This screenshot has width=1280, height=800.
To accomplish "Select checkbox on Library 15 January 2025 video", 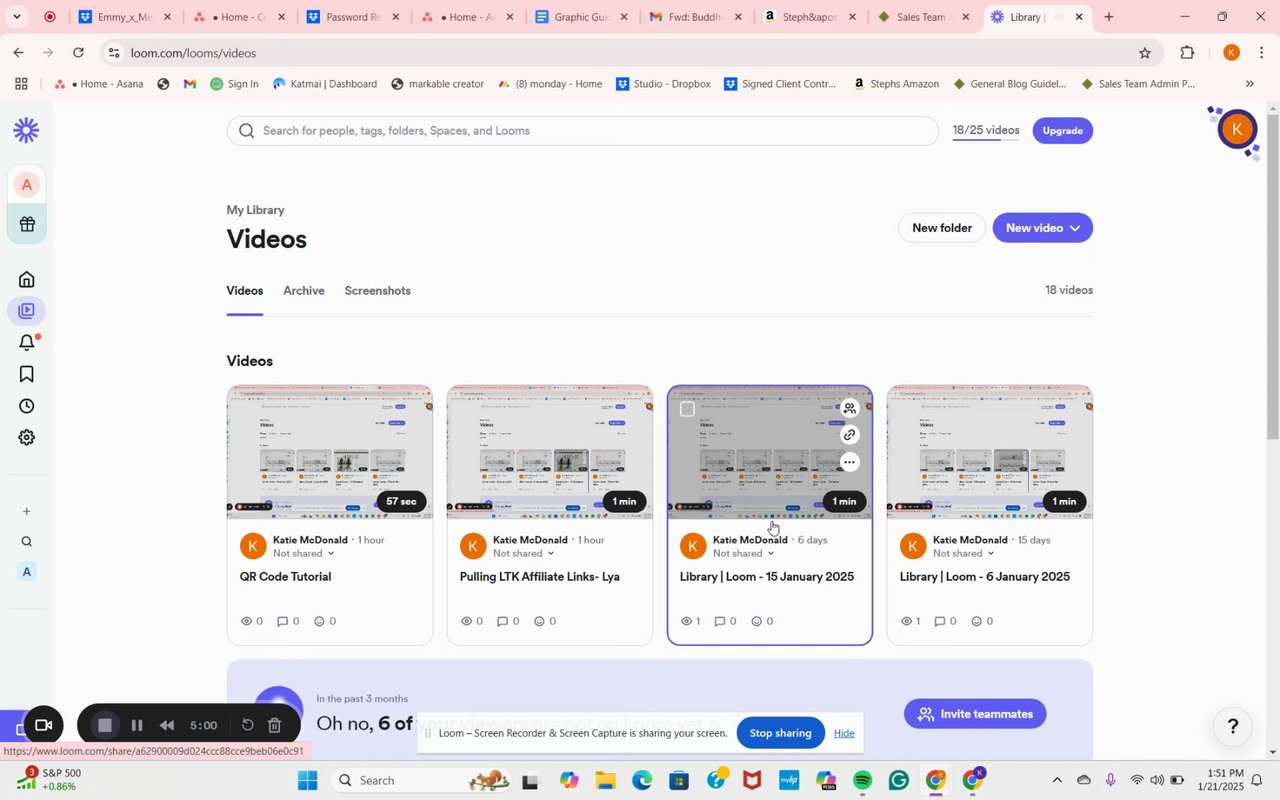I will (687, 409).
